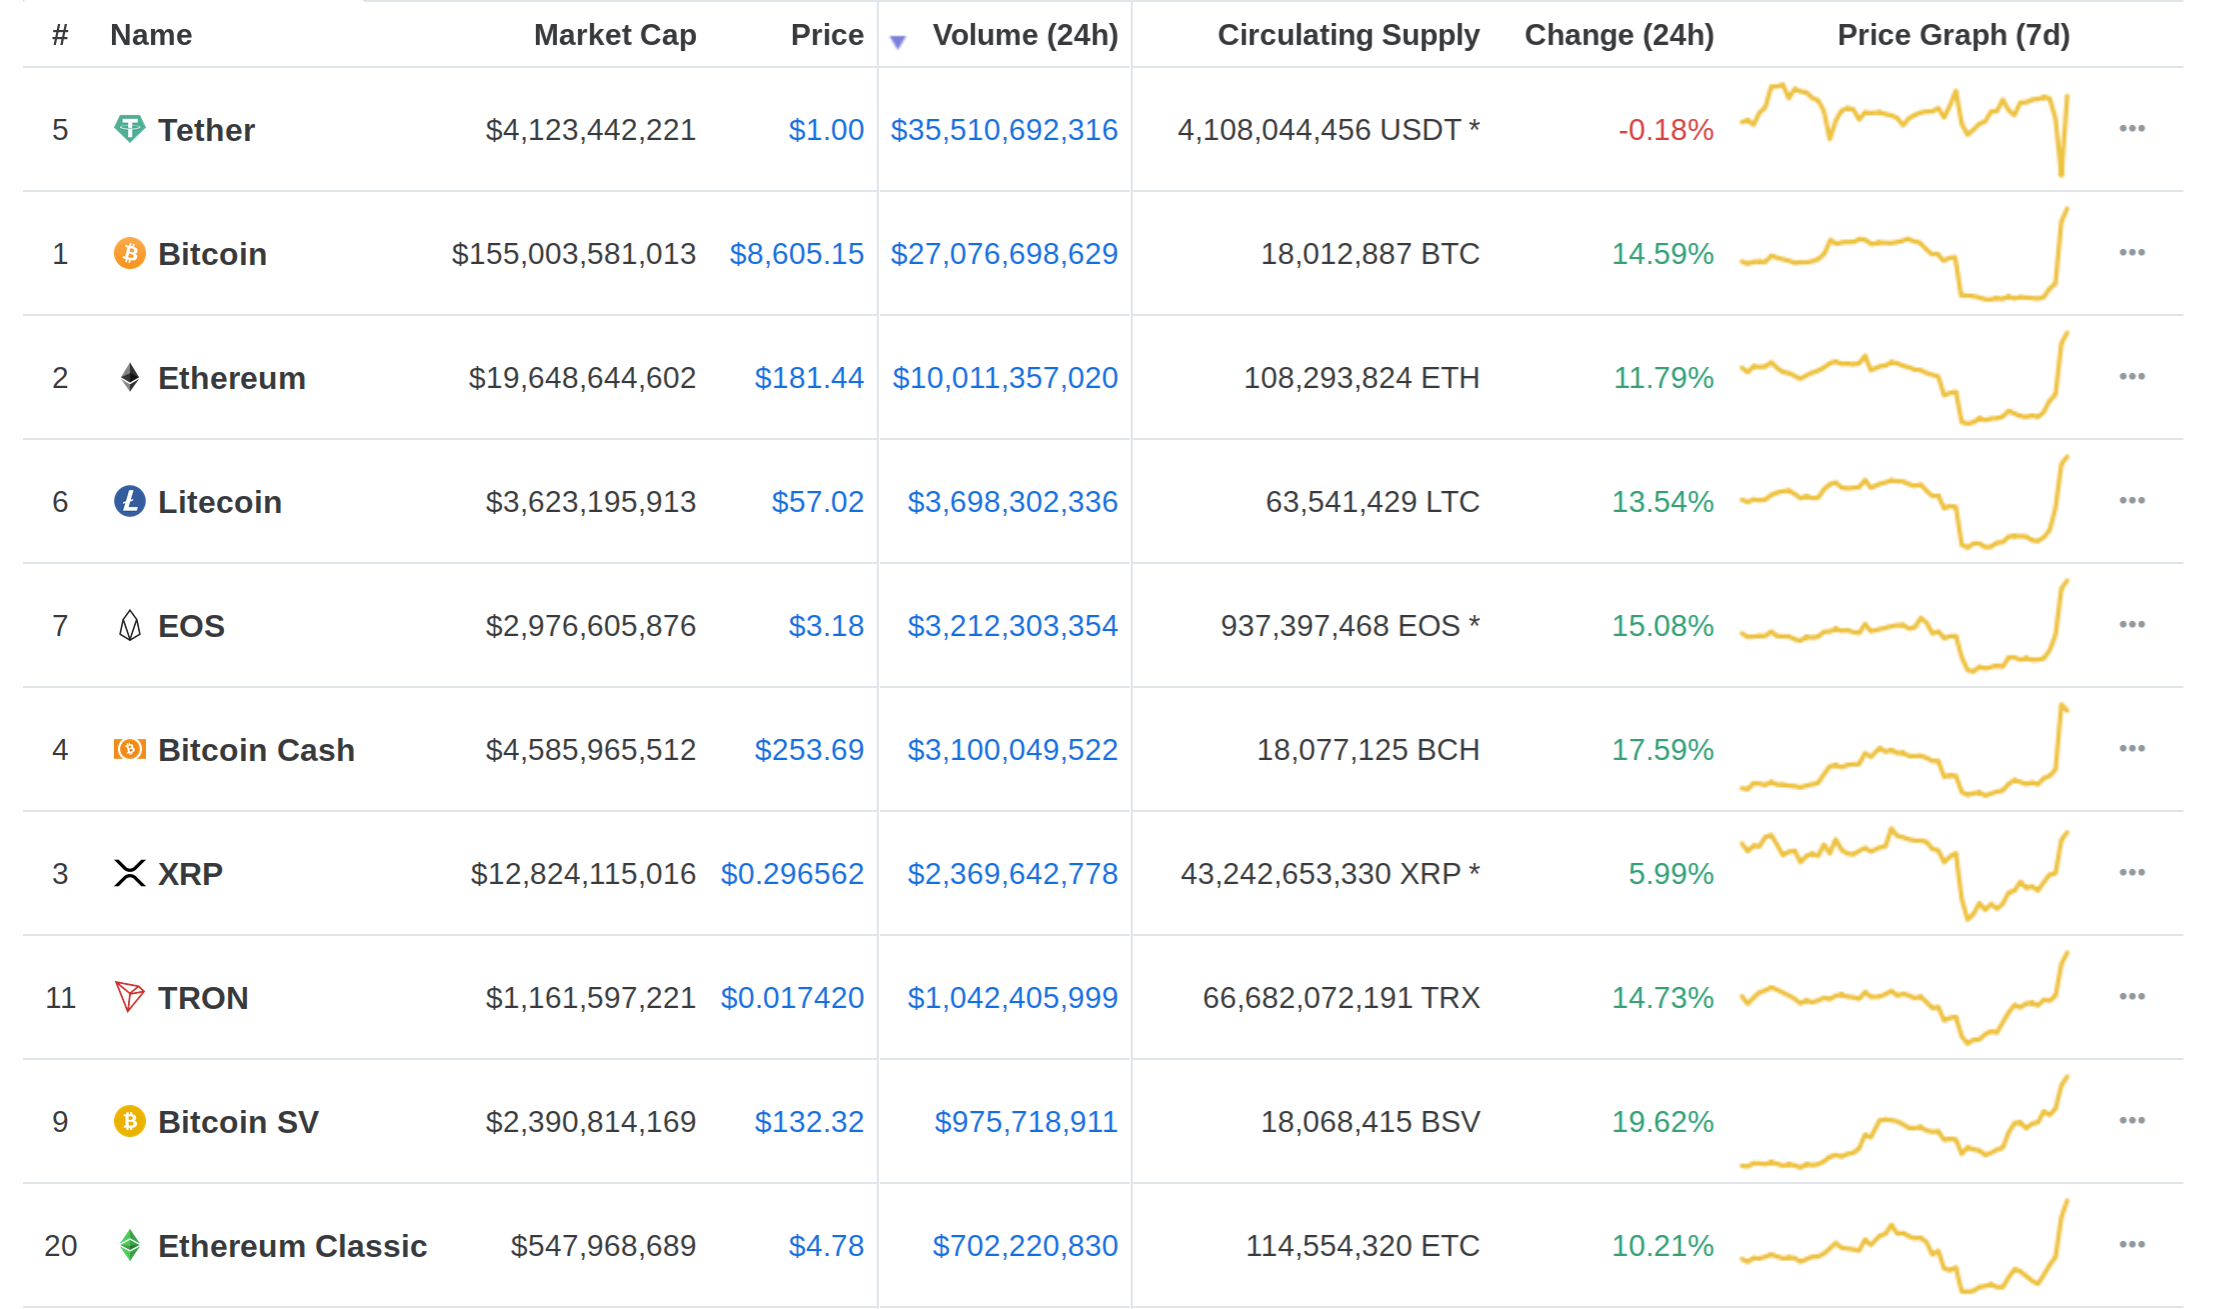This screenshot has width=2227, height=1309.
Task: Sort table by Change (24h) header
Action: pyautogui.click(x=1619, y=35)
